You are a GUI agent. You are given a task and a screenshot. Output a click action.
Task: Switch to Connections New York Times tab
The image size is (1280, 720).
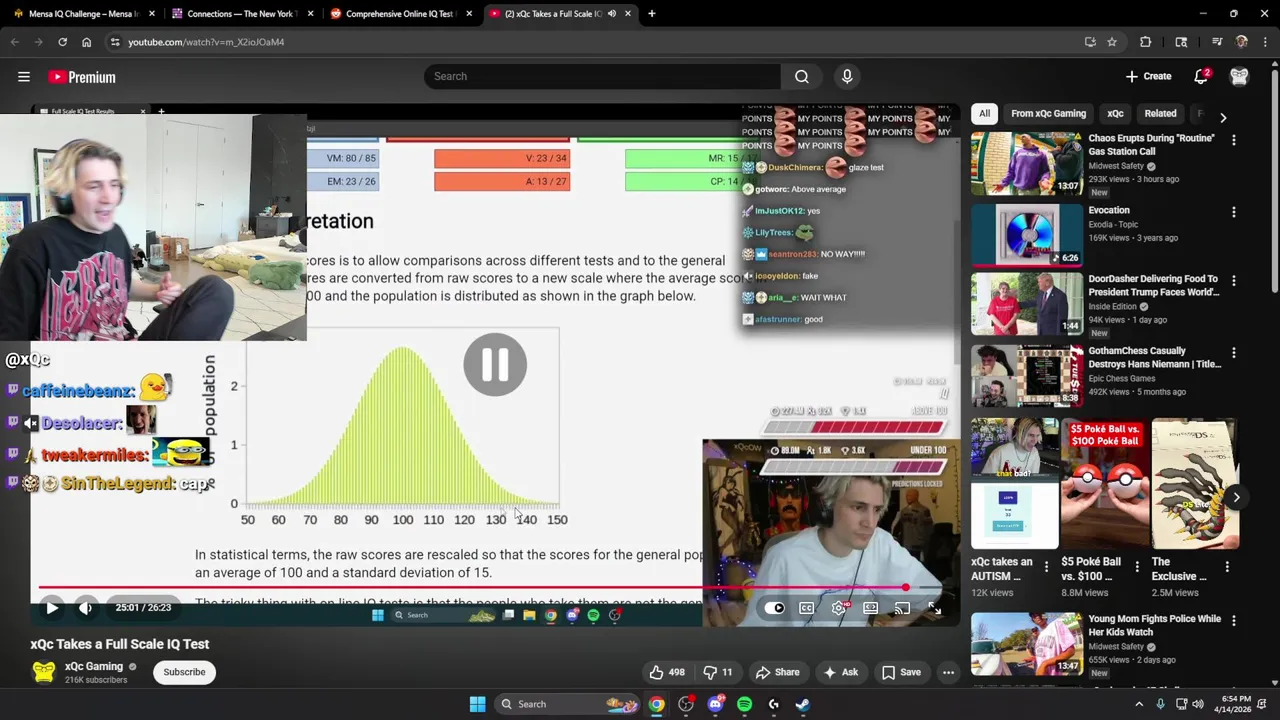click(x=240, y=14)
